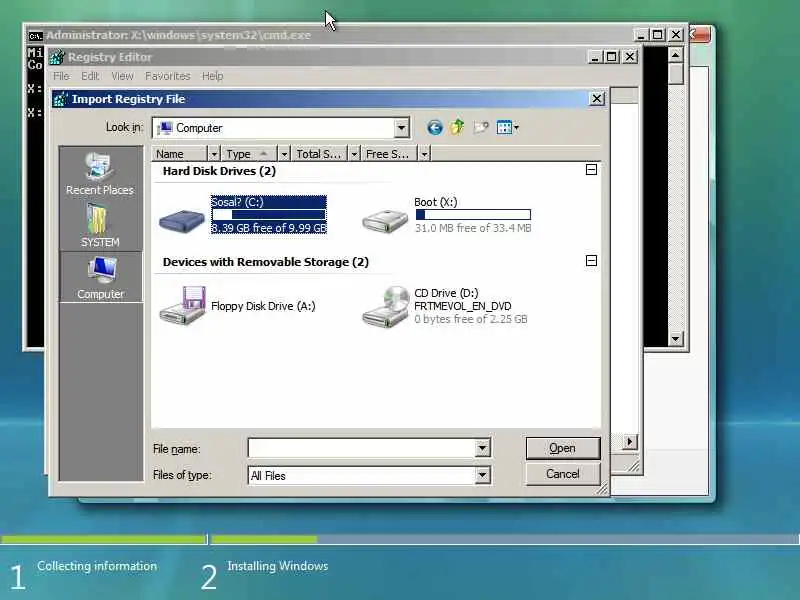
Task: Create a new folder with the toolbar icon
Action: click(x=481, y=128)
